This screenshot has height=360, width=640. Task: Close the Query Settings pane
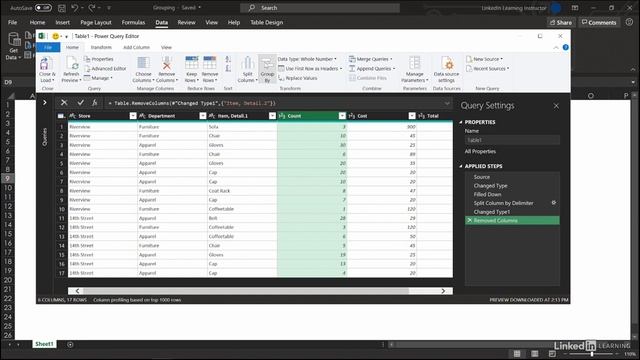pos(556,106)
